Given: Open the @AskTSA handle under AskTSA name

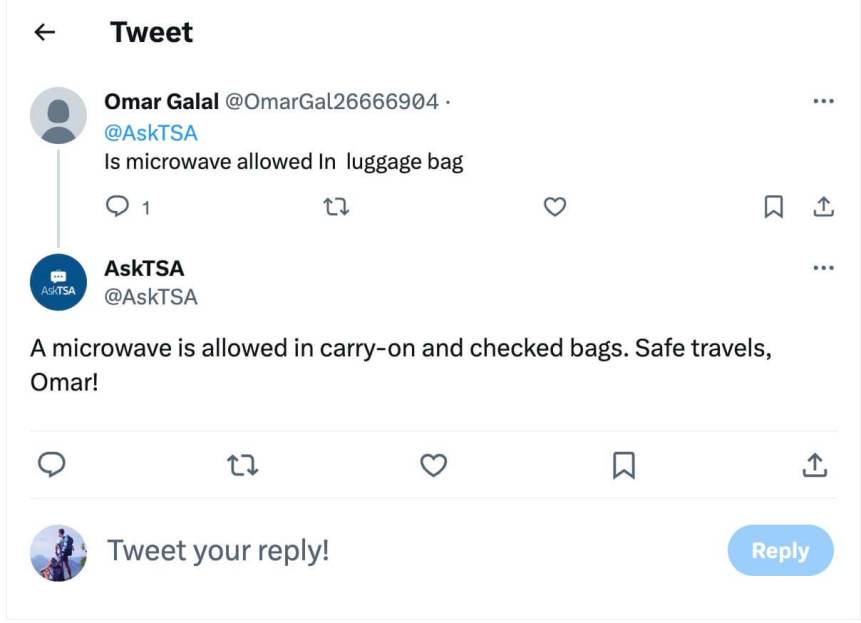Looking at the screenshot, I should click(x=151, y=297).
